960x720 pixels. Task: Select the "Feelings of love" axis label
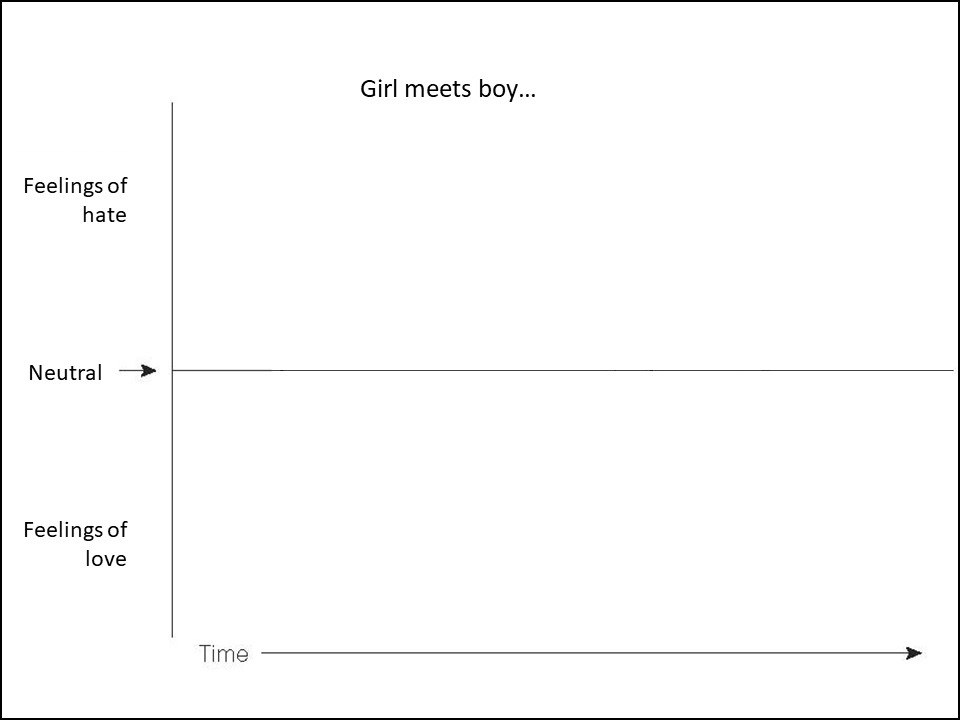pyautogui.click(x=76, y=544)
